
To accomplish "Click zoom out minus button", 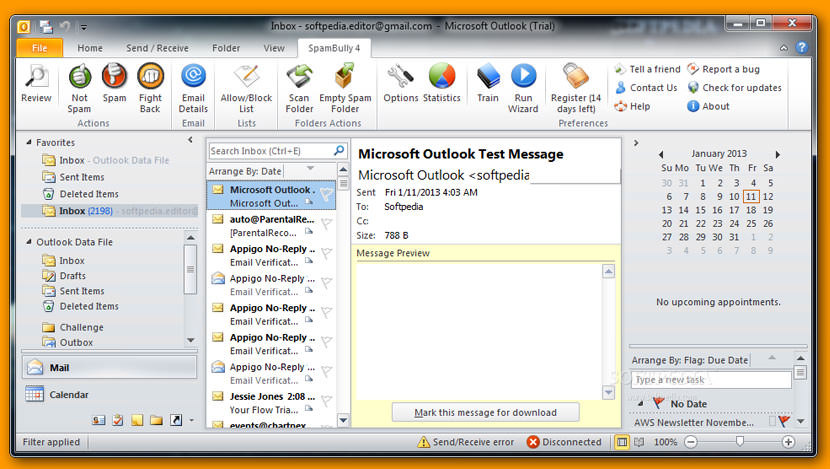I will coord(691,441).
